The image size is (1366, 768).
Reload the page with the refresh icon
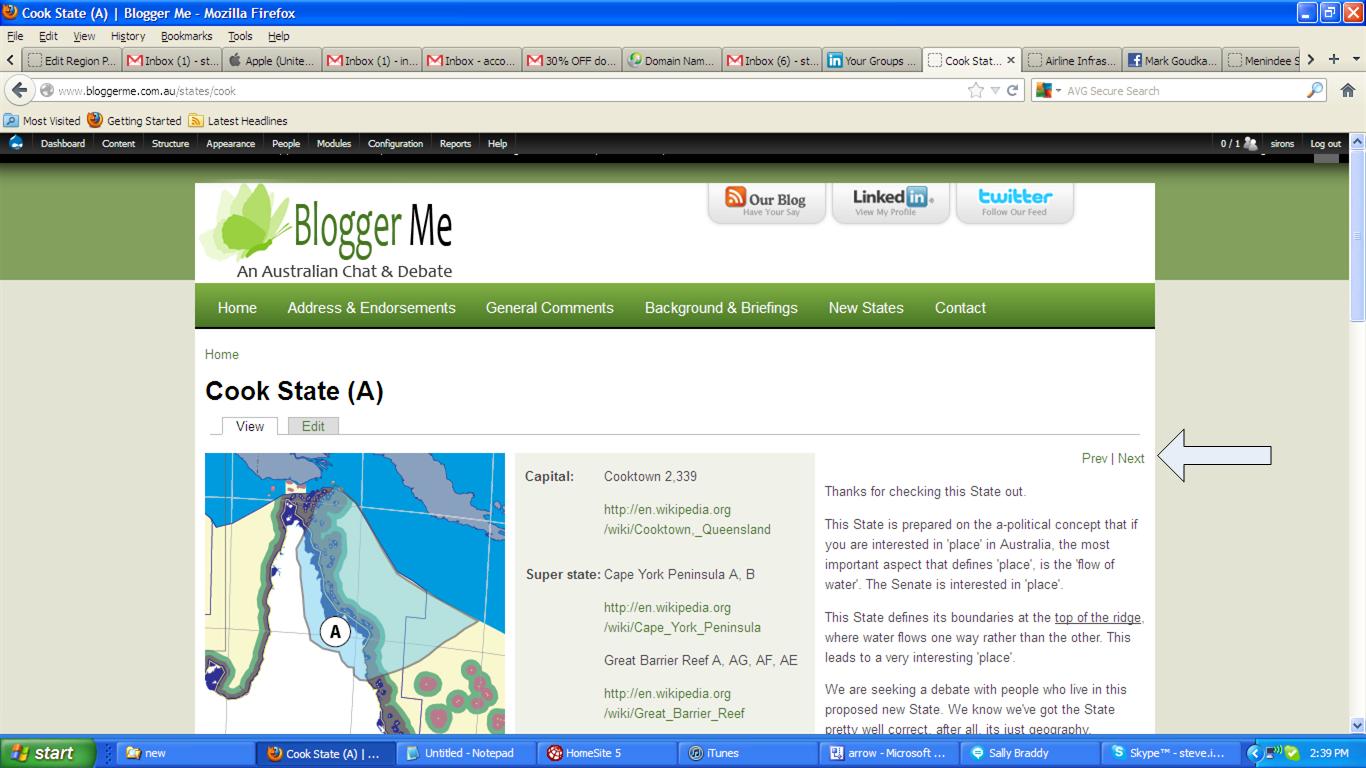coord(1012,90)
